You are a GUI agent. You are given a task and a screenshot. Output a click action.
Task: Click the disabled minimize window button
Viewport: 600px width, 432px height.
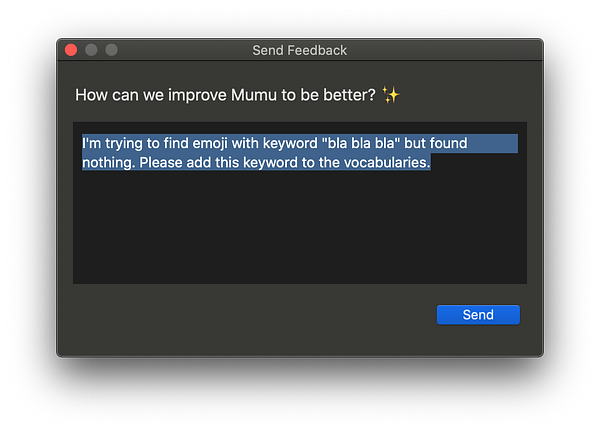[x=91, y=50]
